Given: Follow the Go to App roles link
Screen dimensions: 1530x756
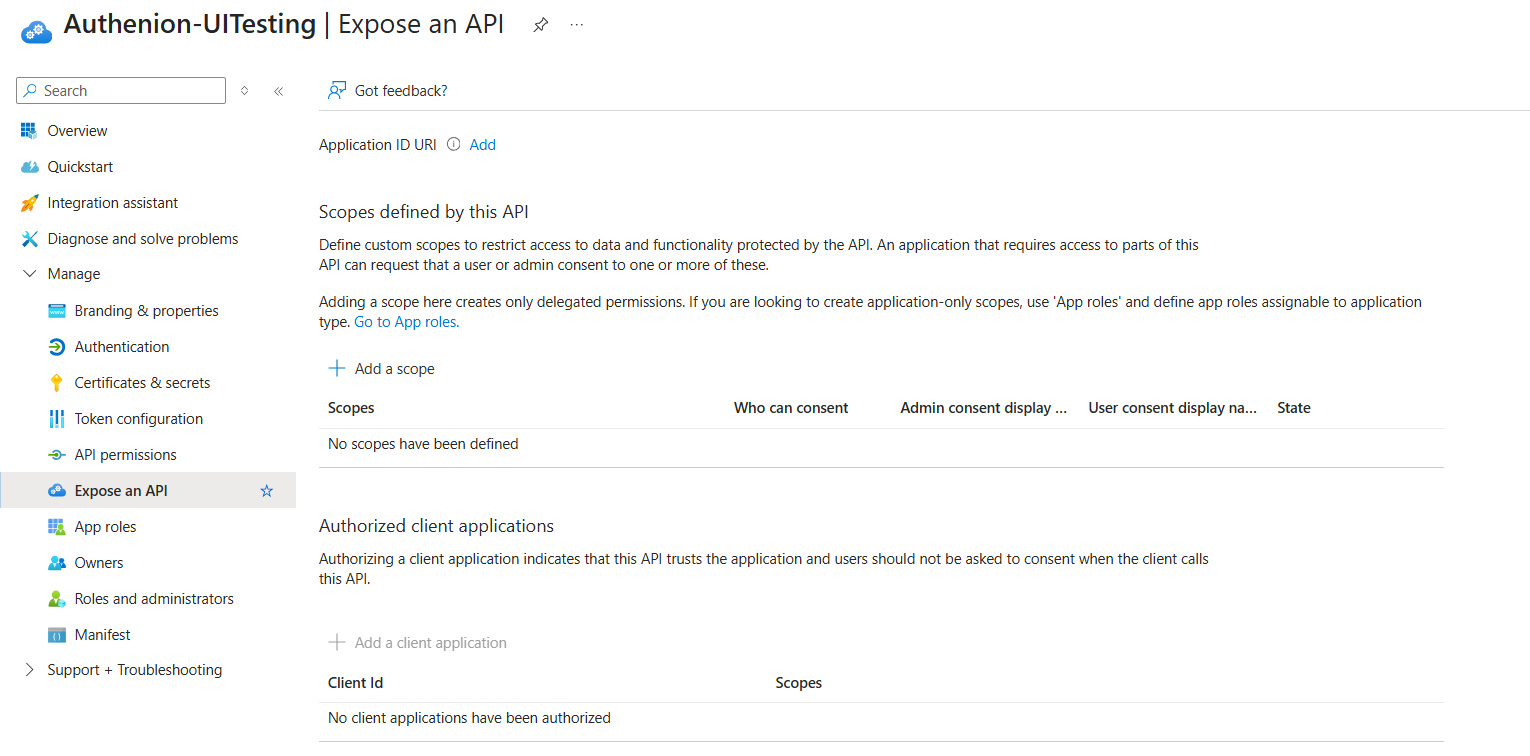Looking at the screenshot, I should 407,323.
